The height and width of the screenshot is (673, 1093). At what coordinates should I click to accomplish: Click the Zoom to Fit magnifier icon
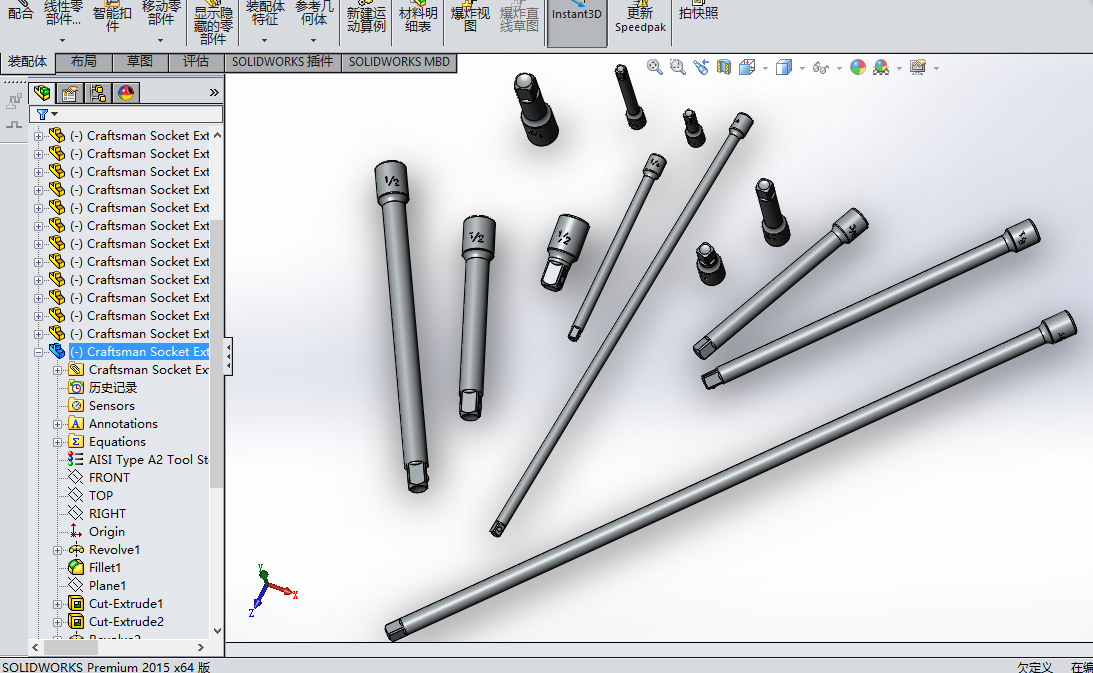pyautogui.click(x=654, y=67)
